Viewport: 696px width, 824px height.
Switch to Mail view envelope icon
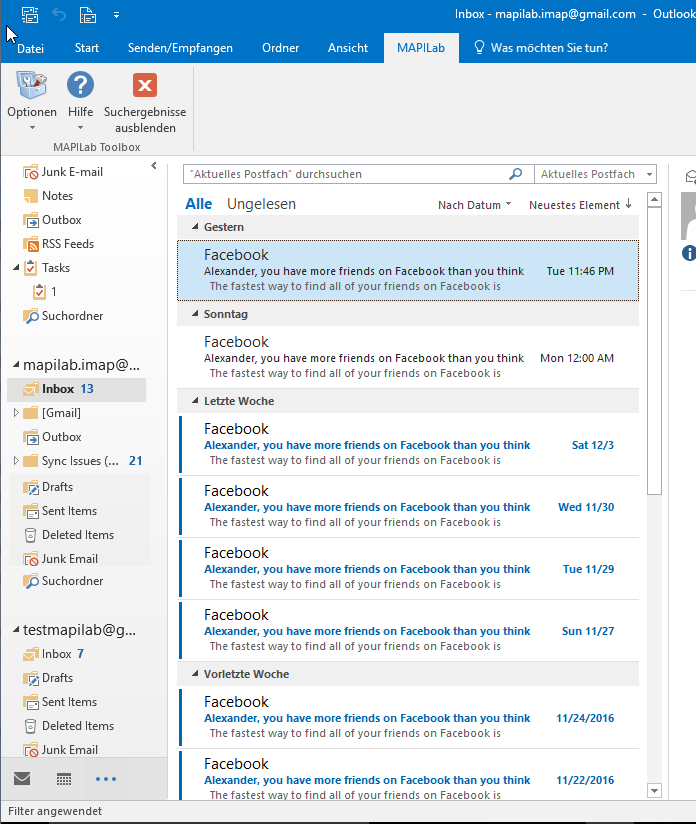coord(22,779)
